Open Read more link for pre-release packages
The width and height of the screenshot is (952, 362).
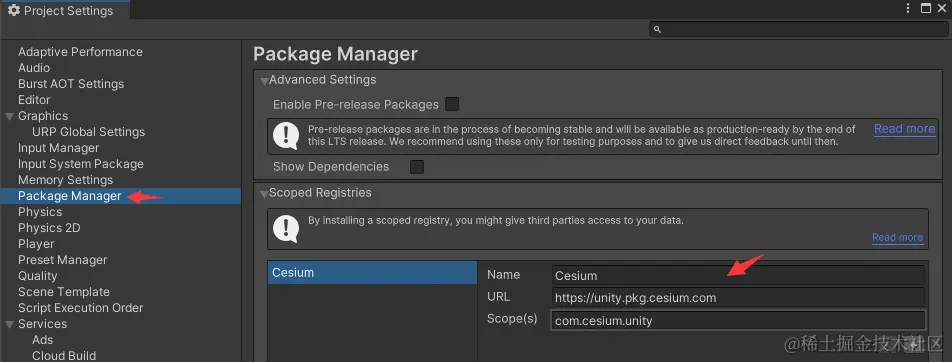904,129
